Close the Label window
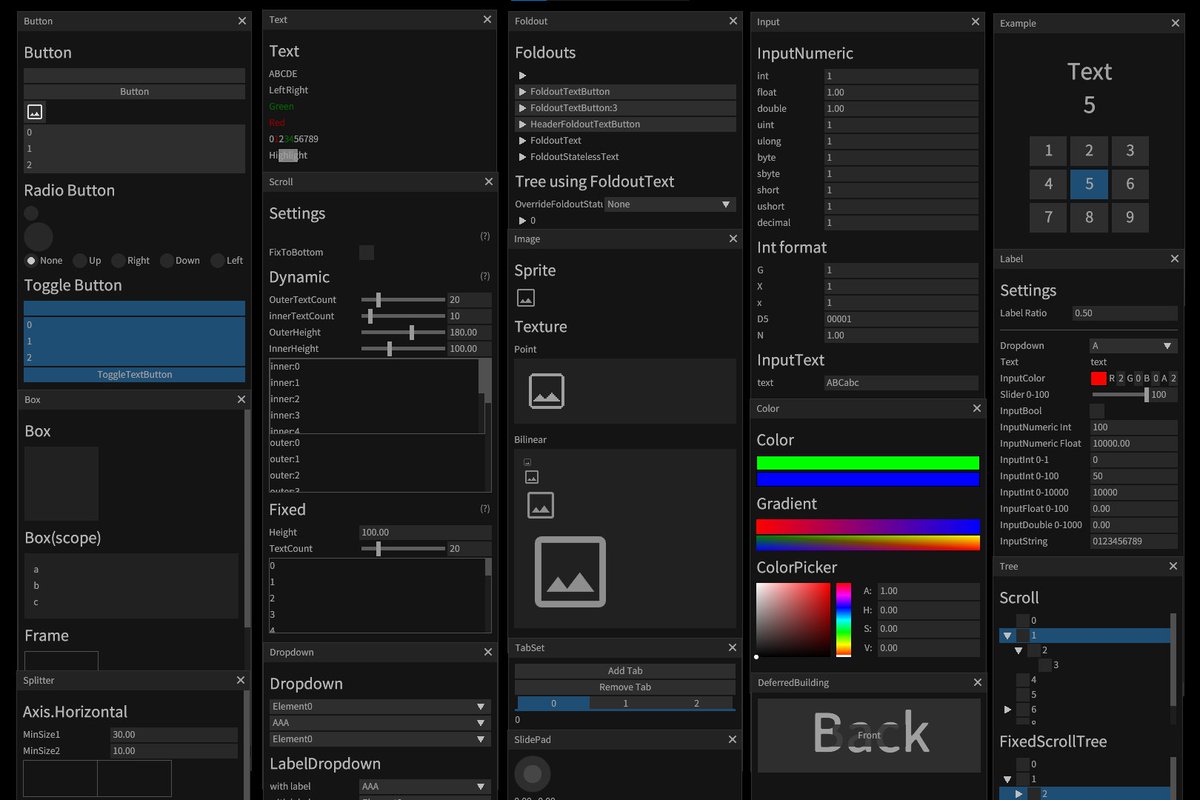Viewport: 1200px width, 800px height. click(1175, 258)
